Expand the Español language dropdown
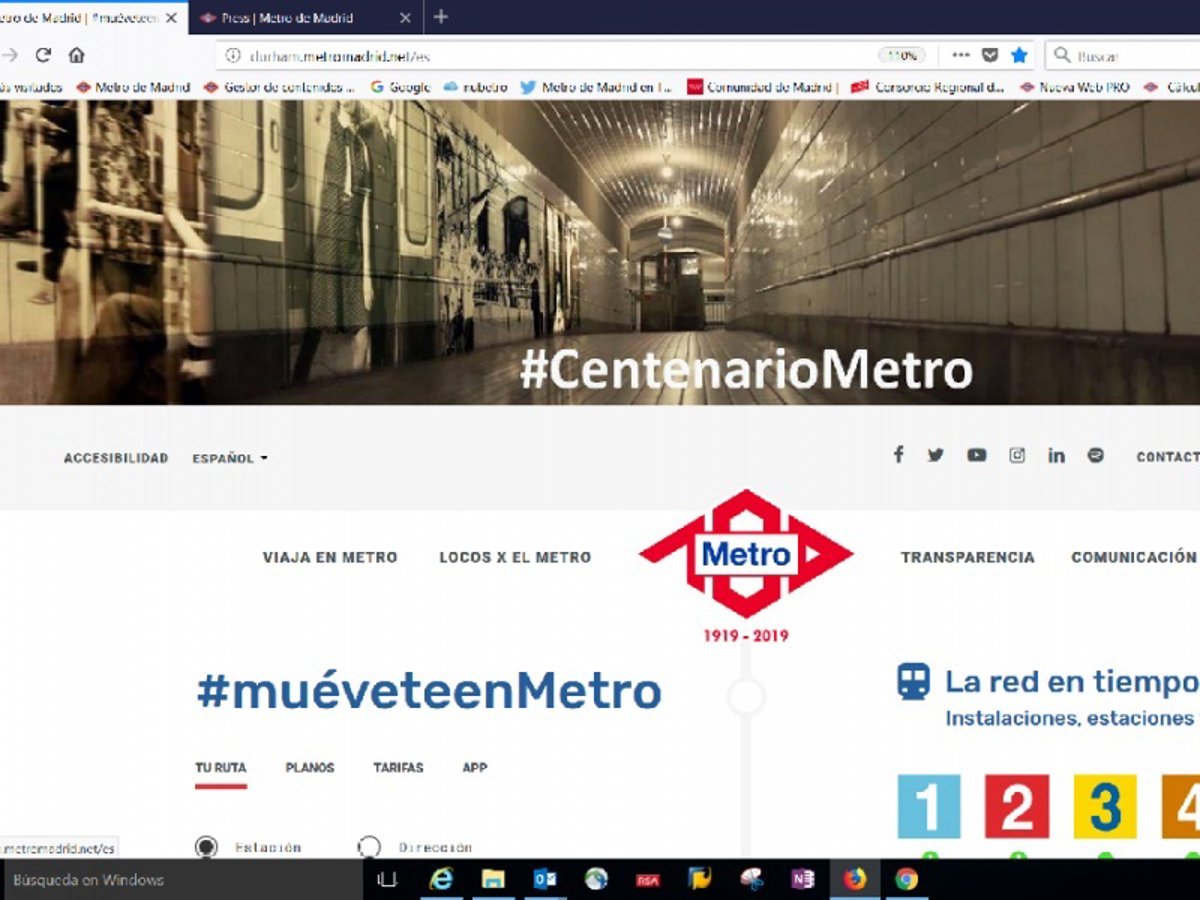This screenshot has height=900, width=1200. [x=230, y=458]
